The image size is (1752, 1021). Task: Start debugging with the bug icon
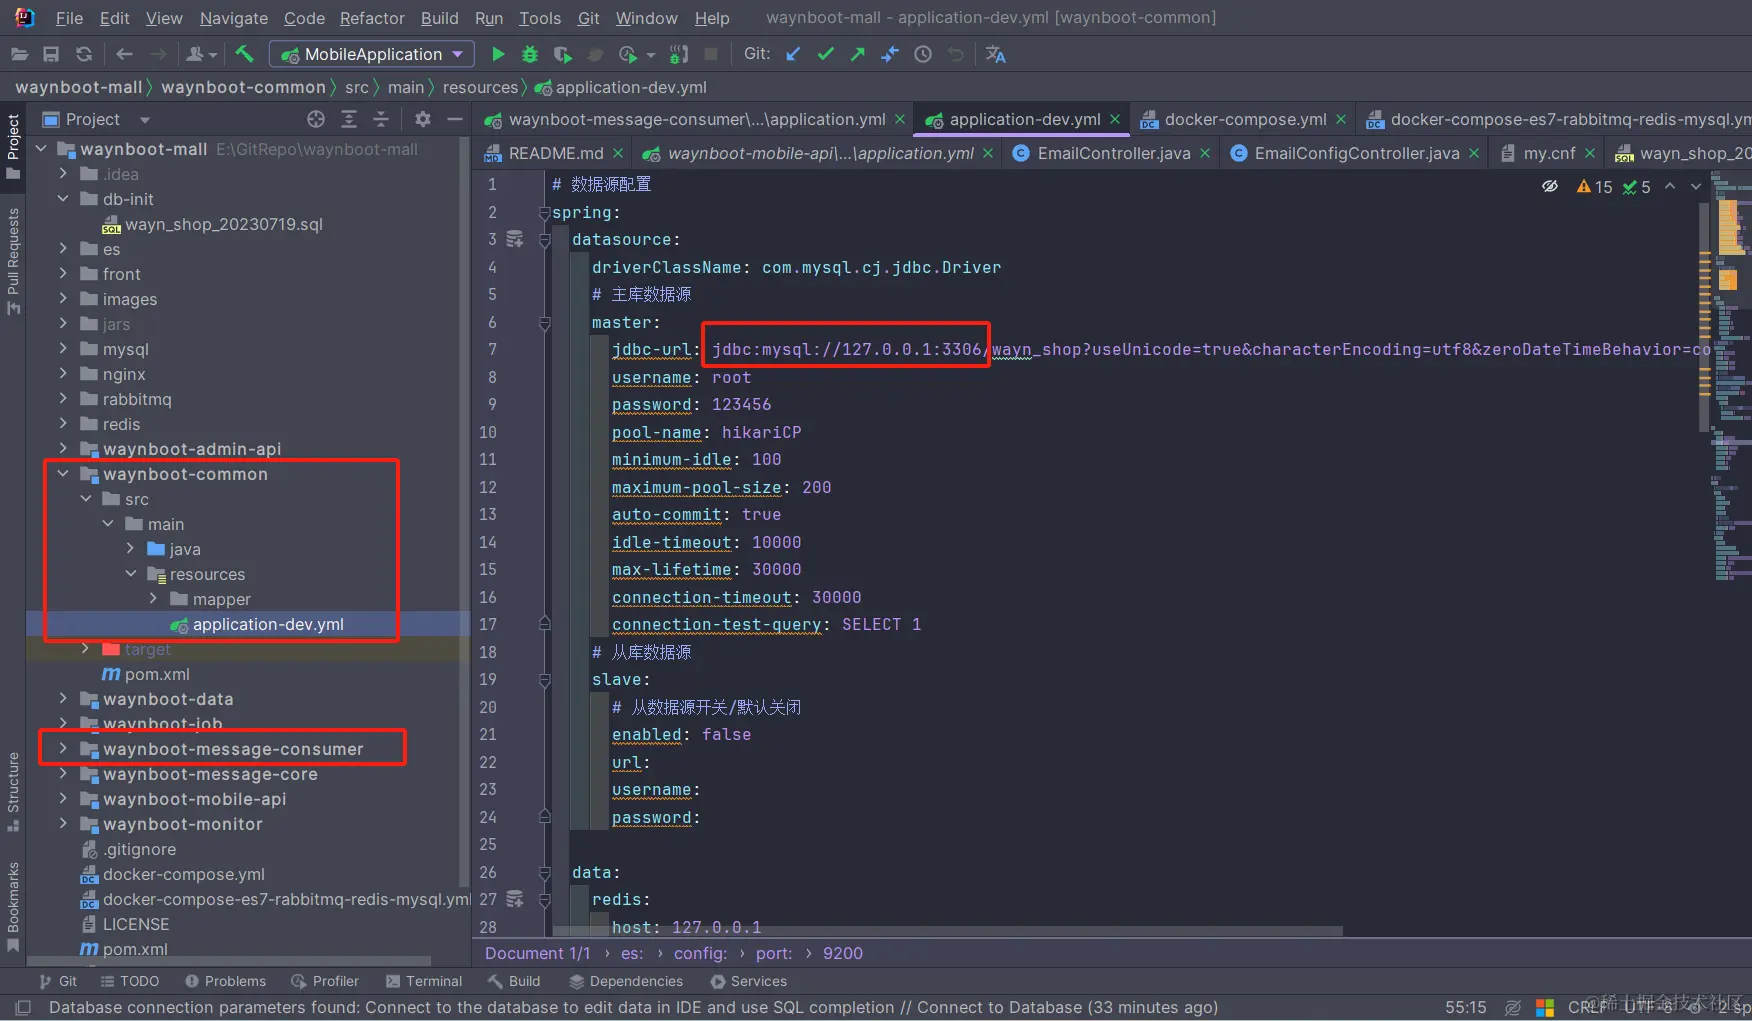point(530,54)
